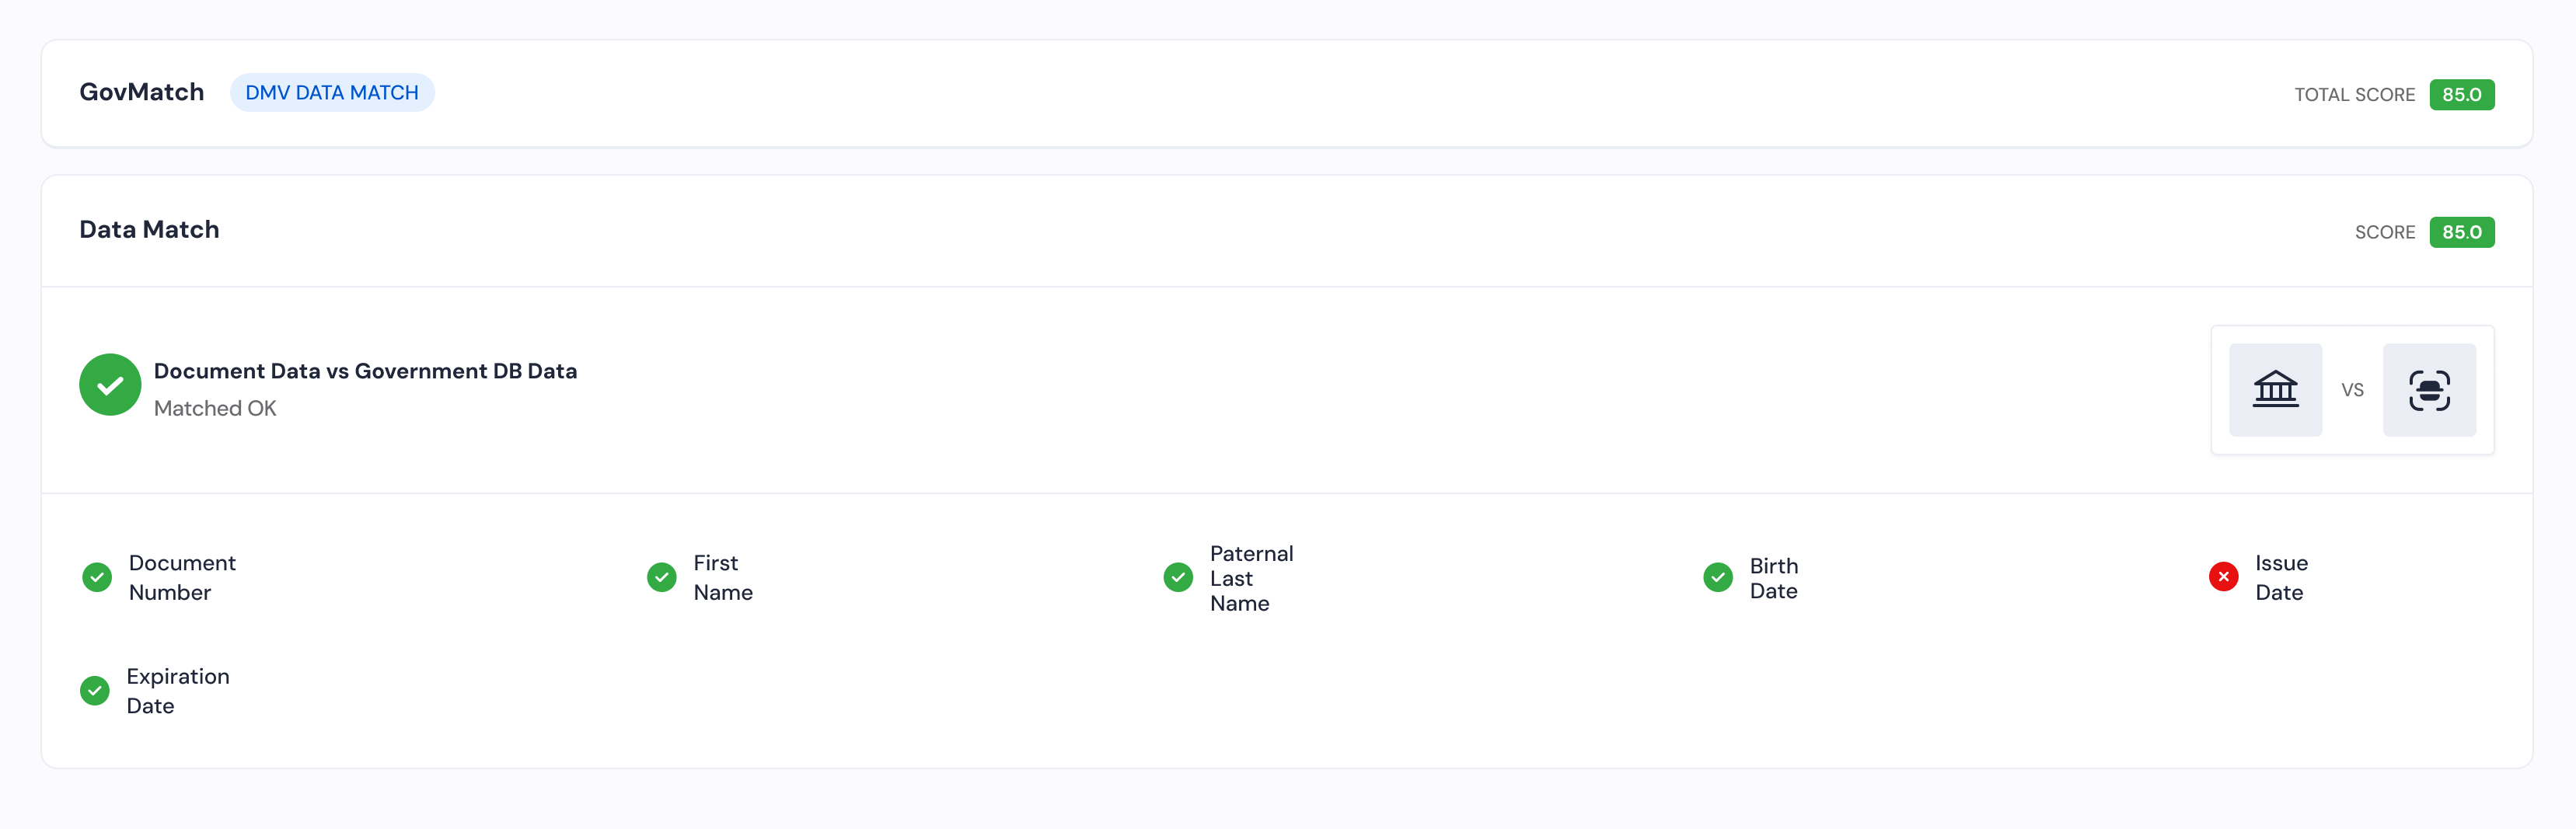Select Document Data vs Government DB Data title
This screenshot has height=829, width=2576.
(x=365, y=371)
